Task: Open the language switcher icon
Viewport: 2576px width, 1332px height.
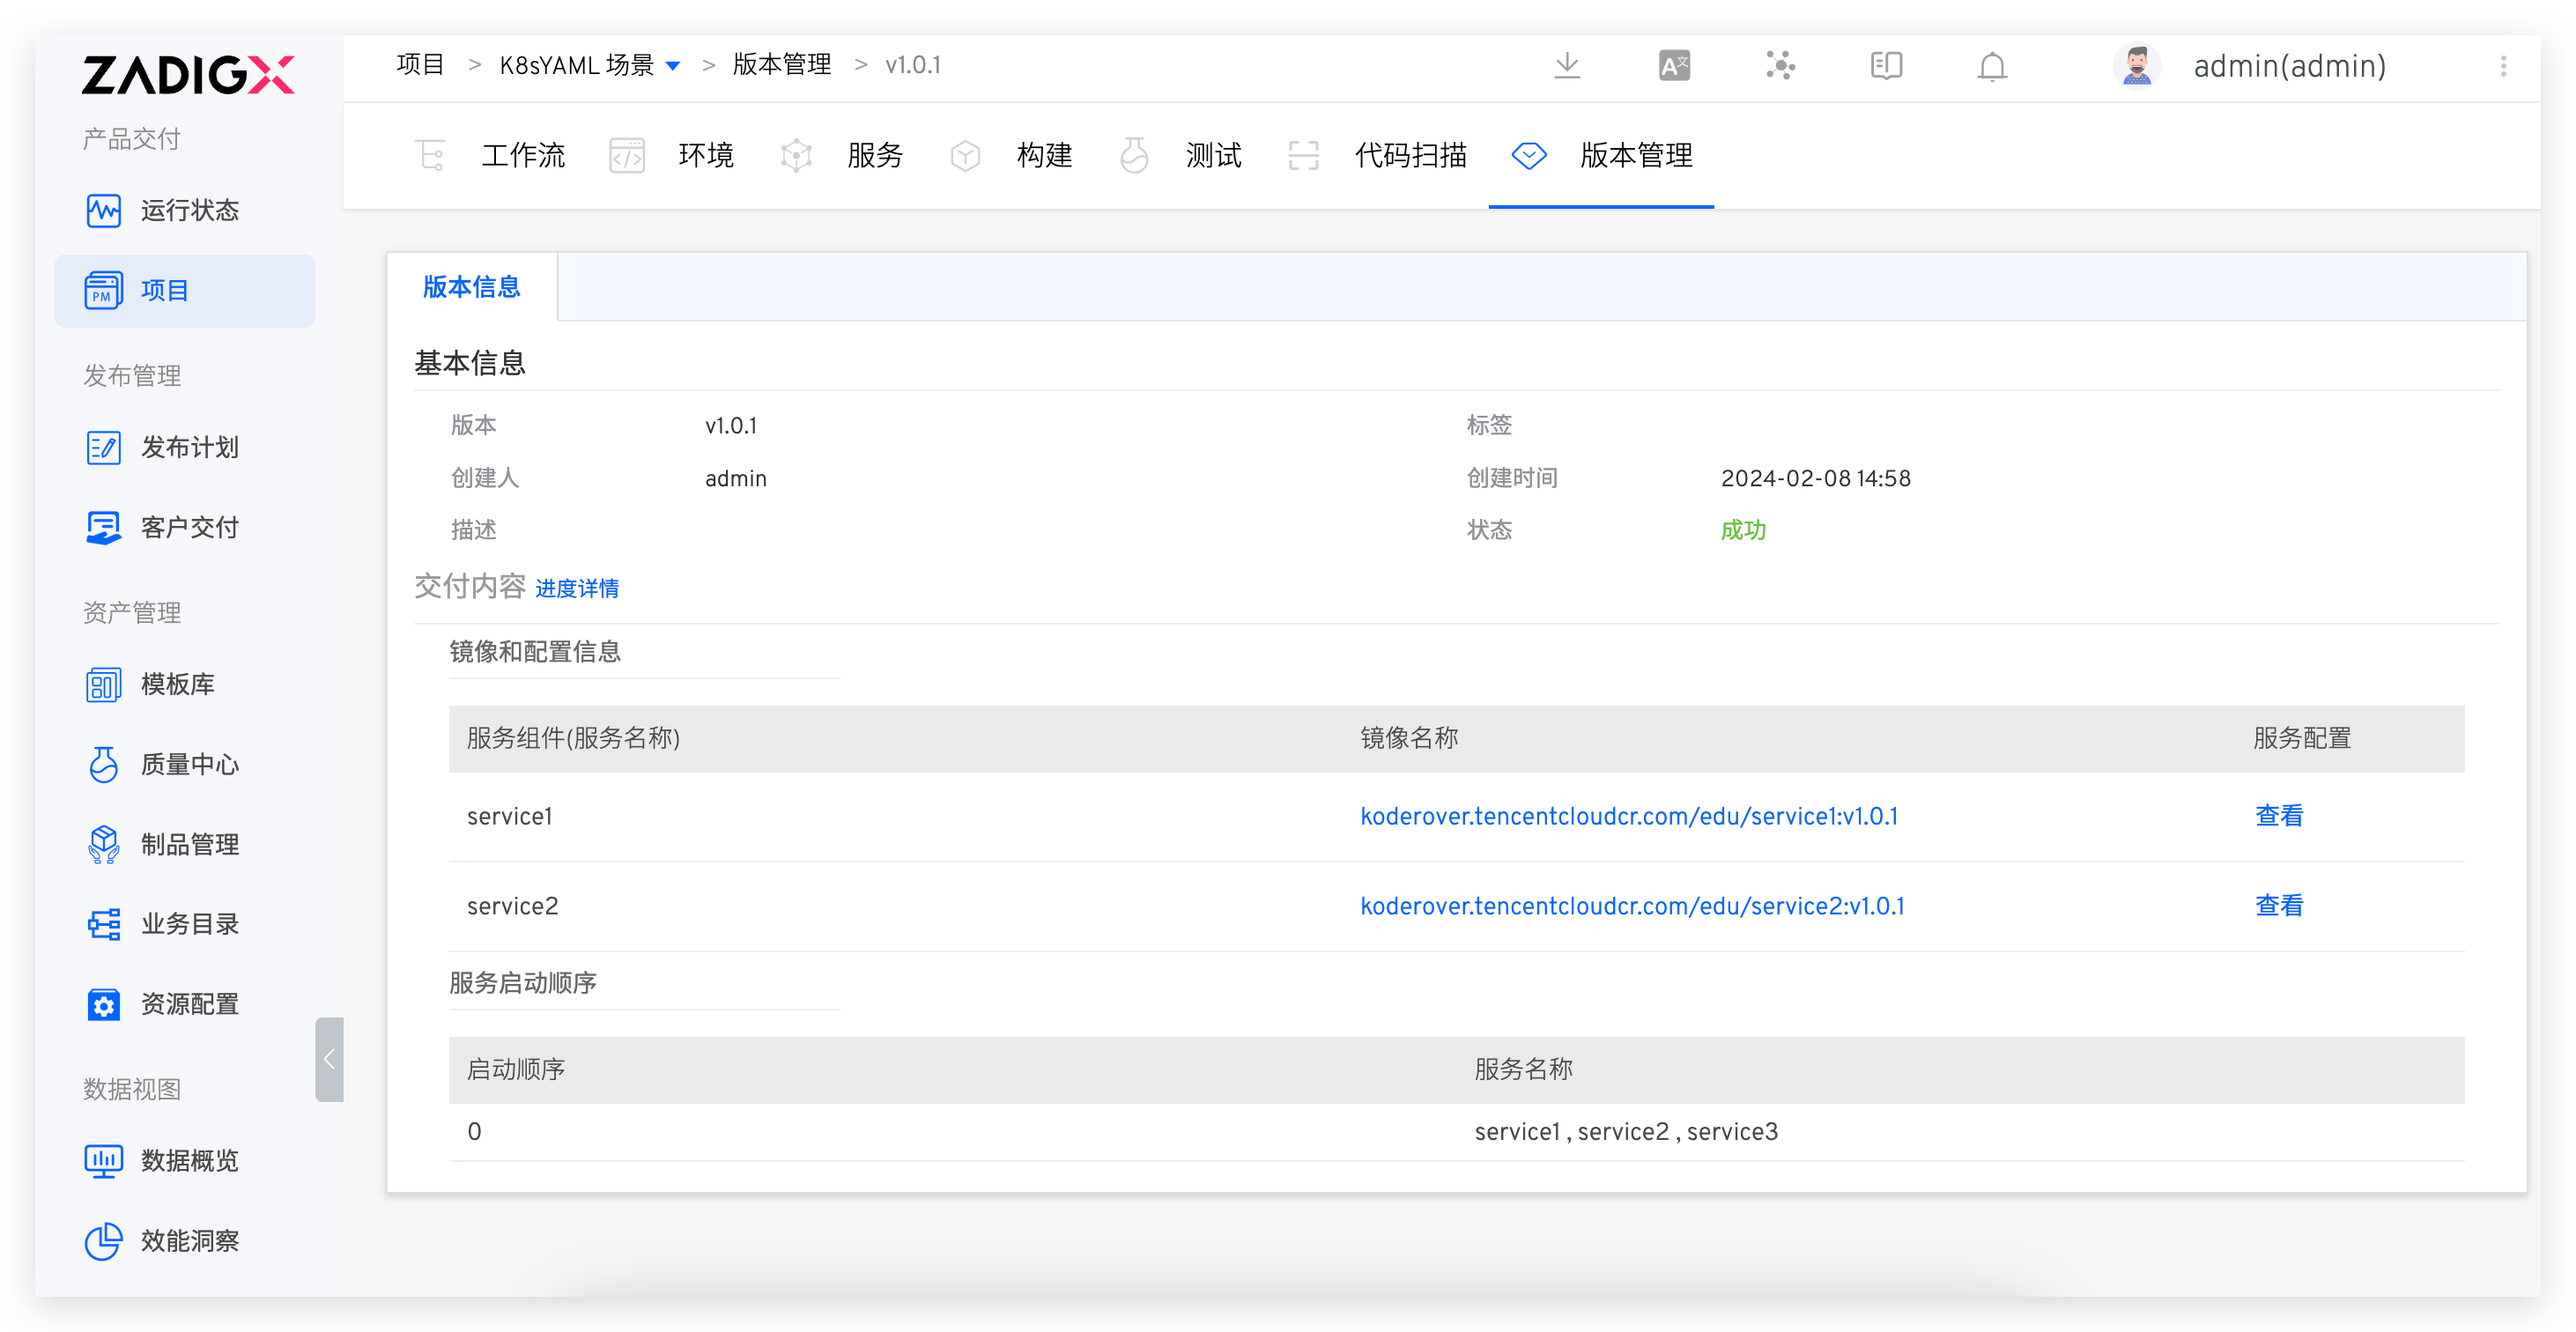Action: (x=1673, y=65)
